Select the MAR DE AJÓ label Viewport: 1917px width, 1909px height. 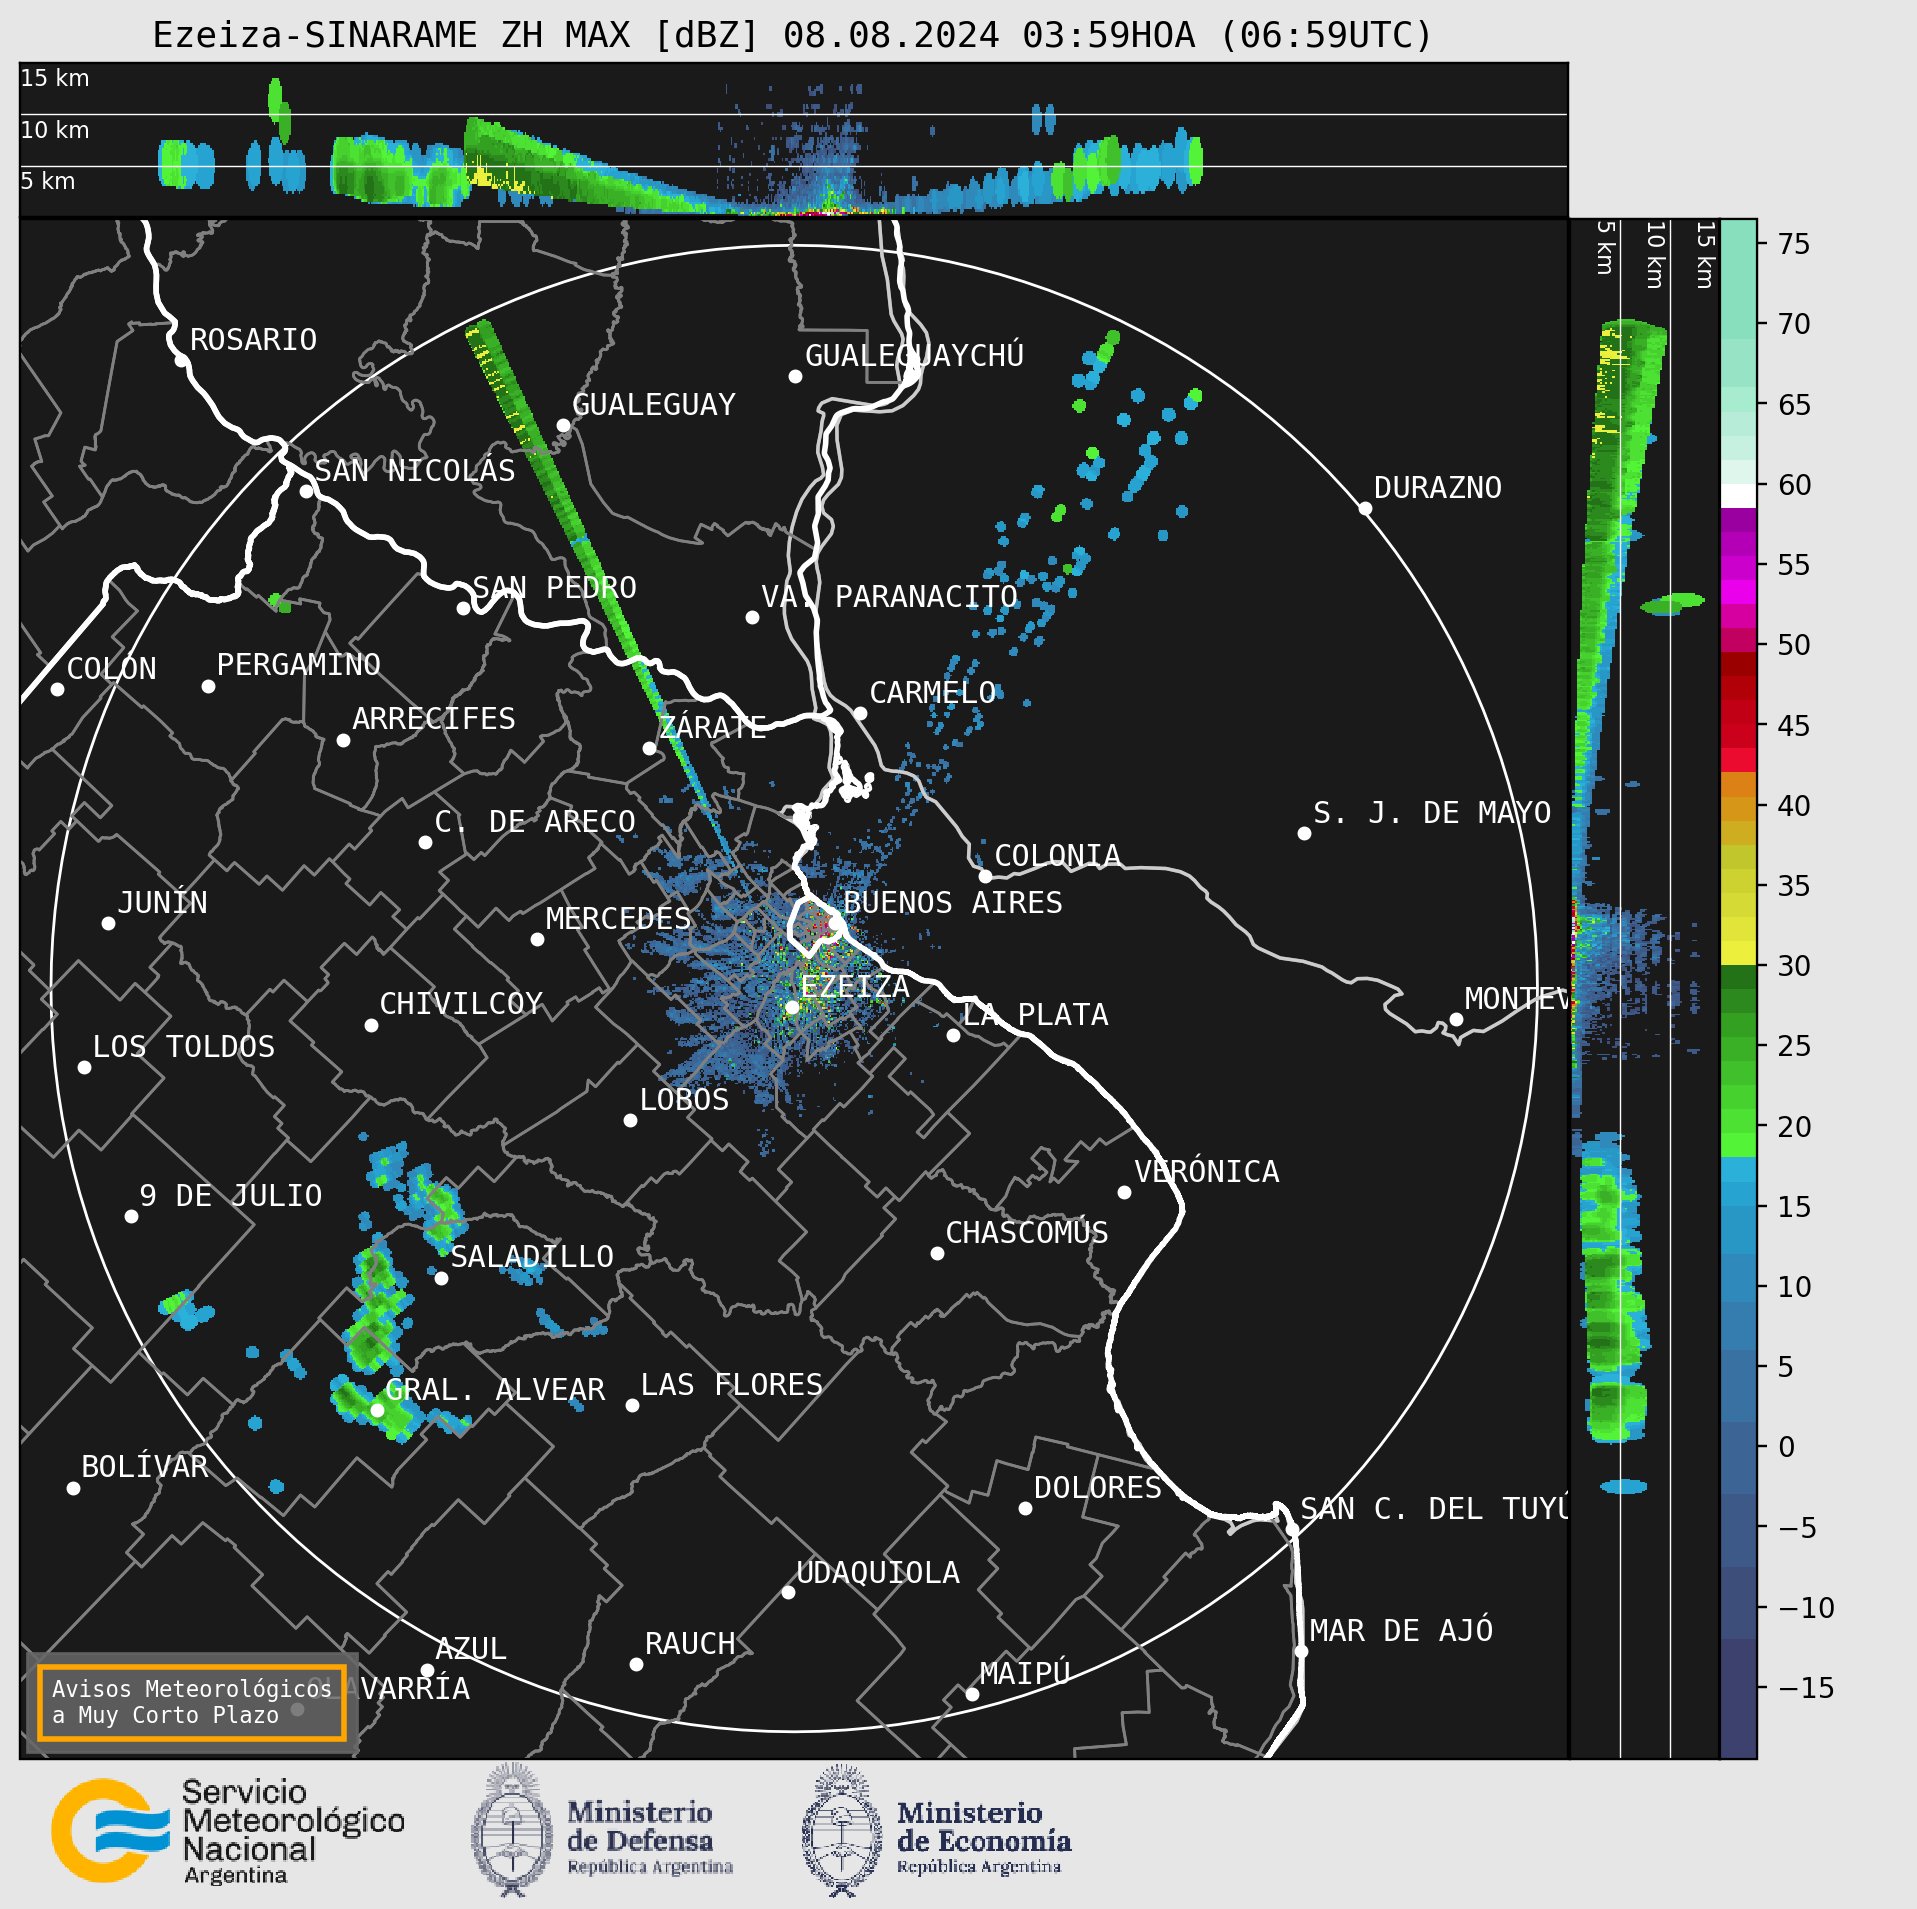coord(1402,1631)
